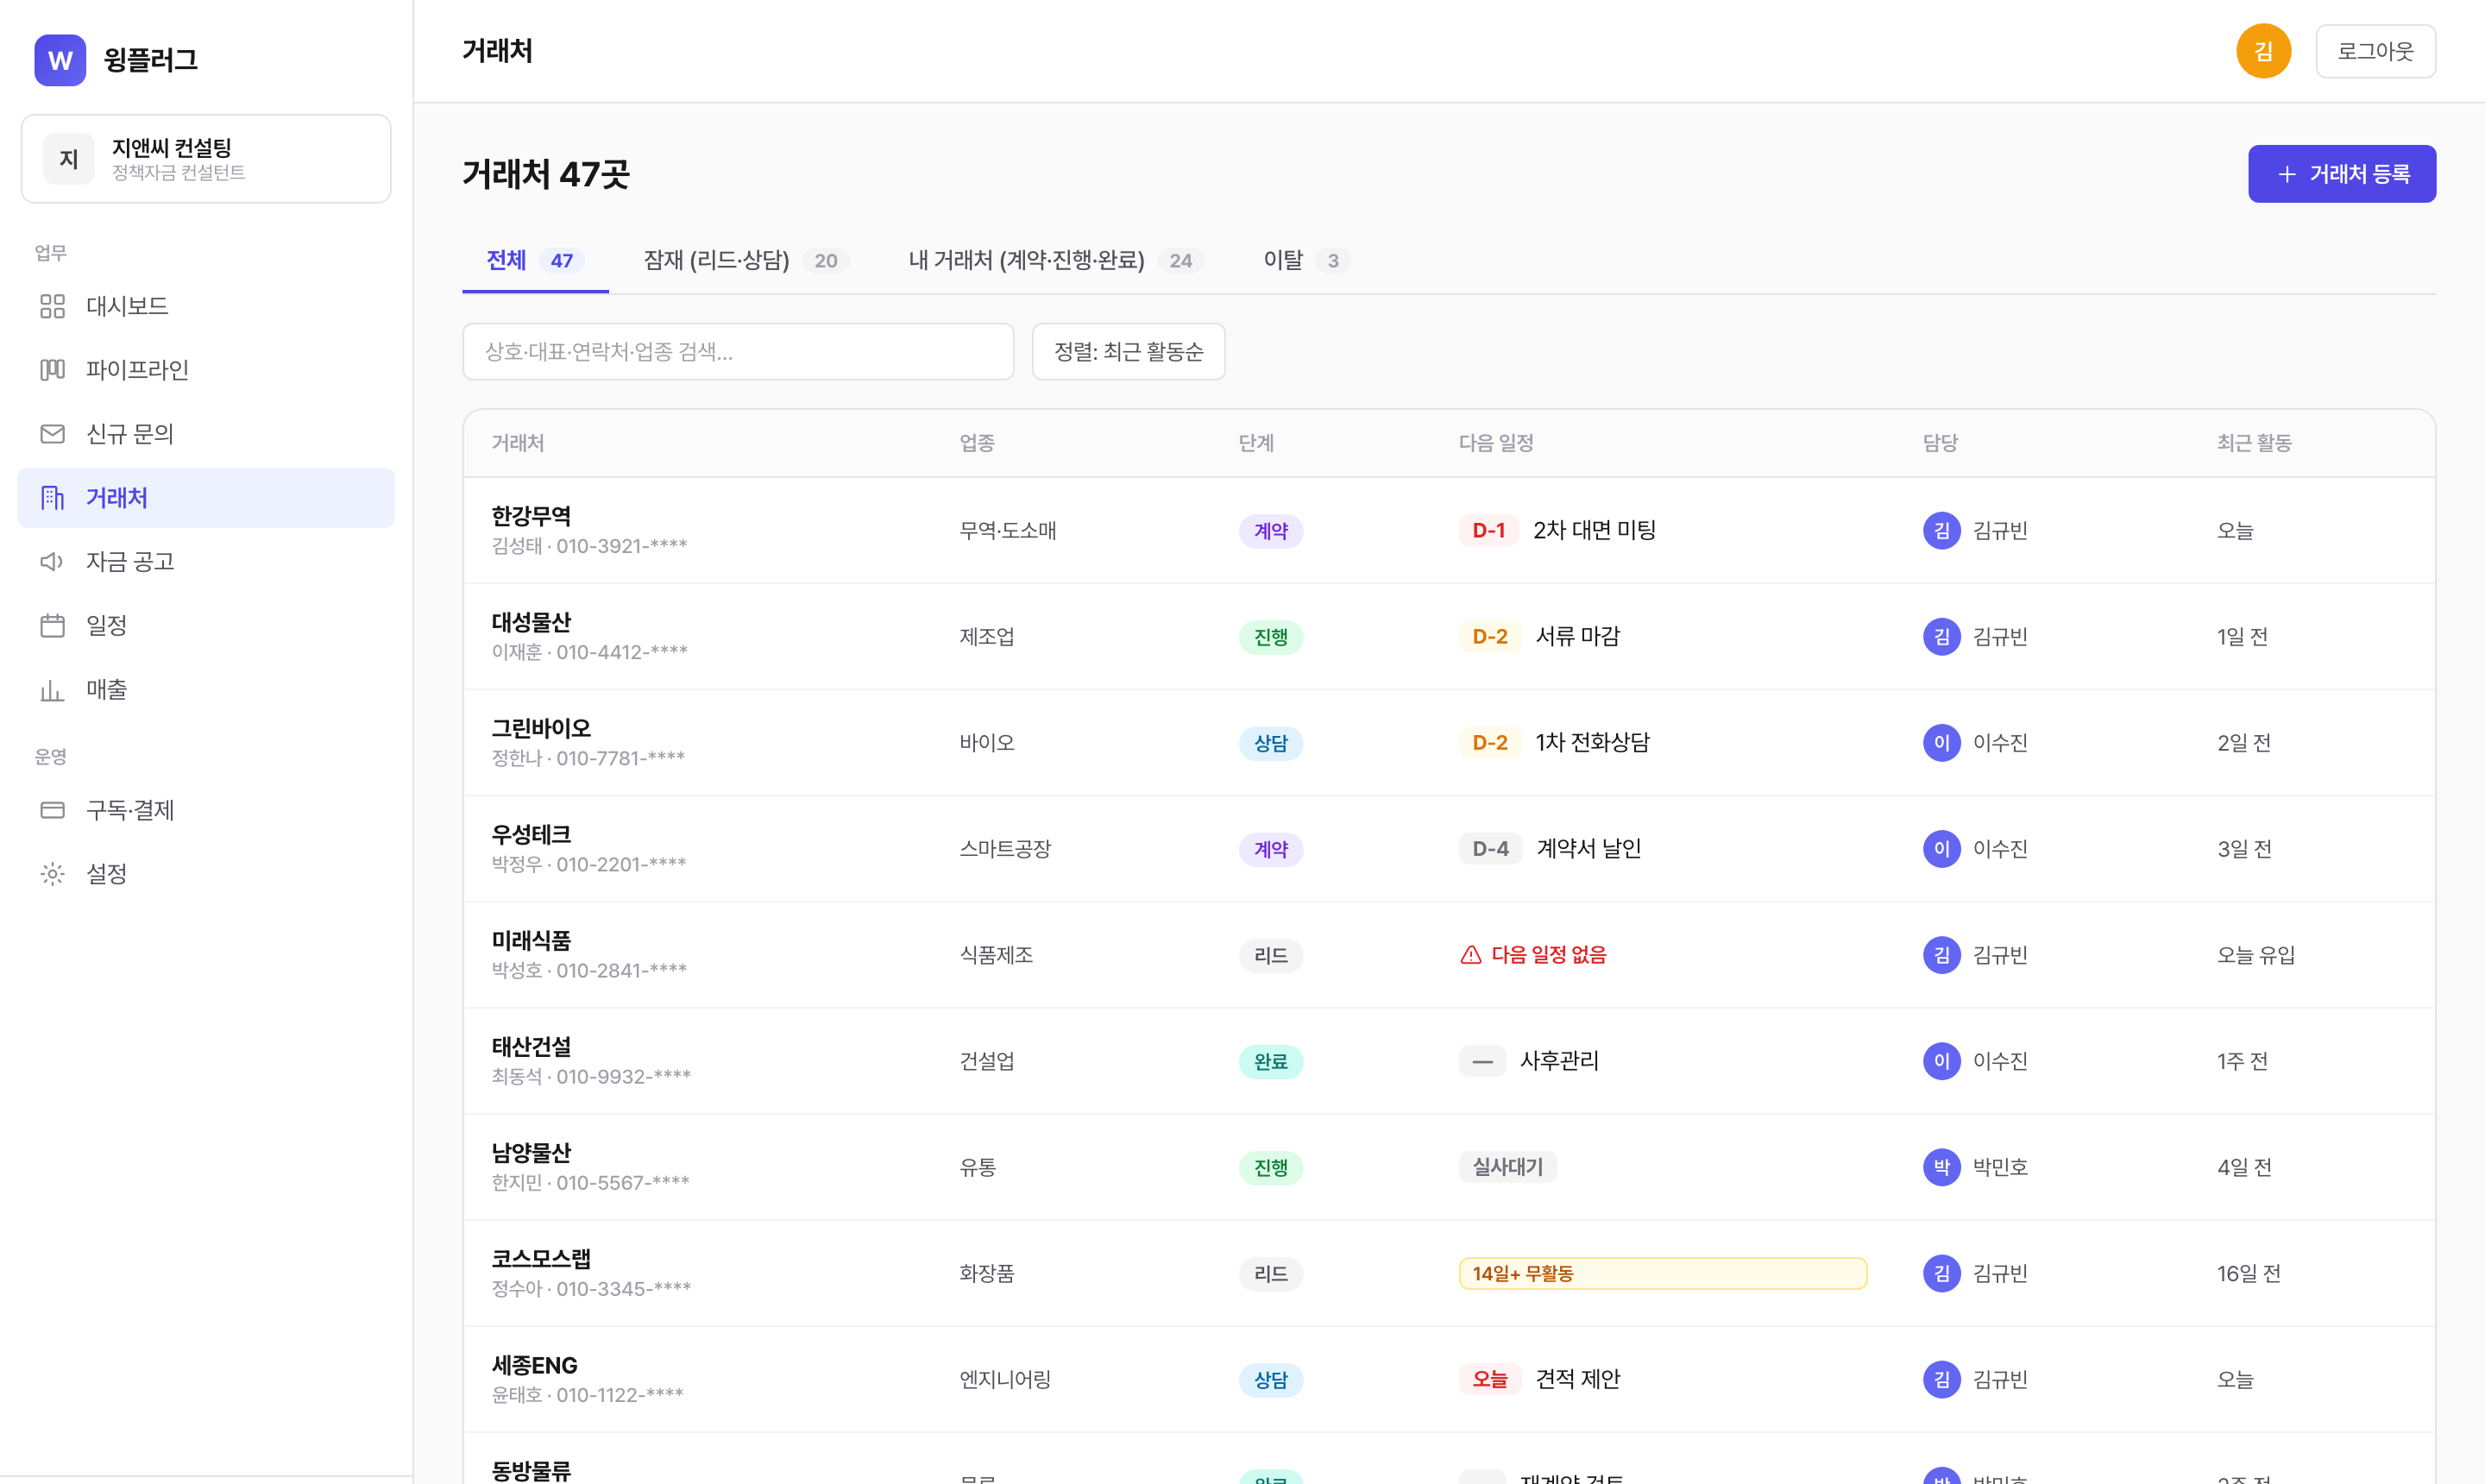
Task: Click 2차 대면 미팅 schedule text
Action: [x=1594, y=530]
